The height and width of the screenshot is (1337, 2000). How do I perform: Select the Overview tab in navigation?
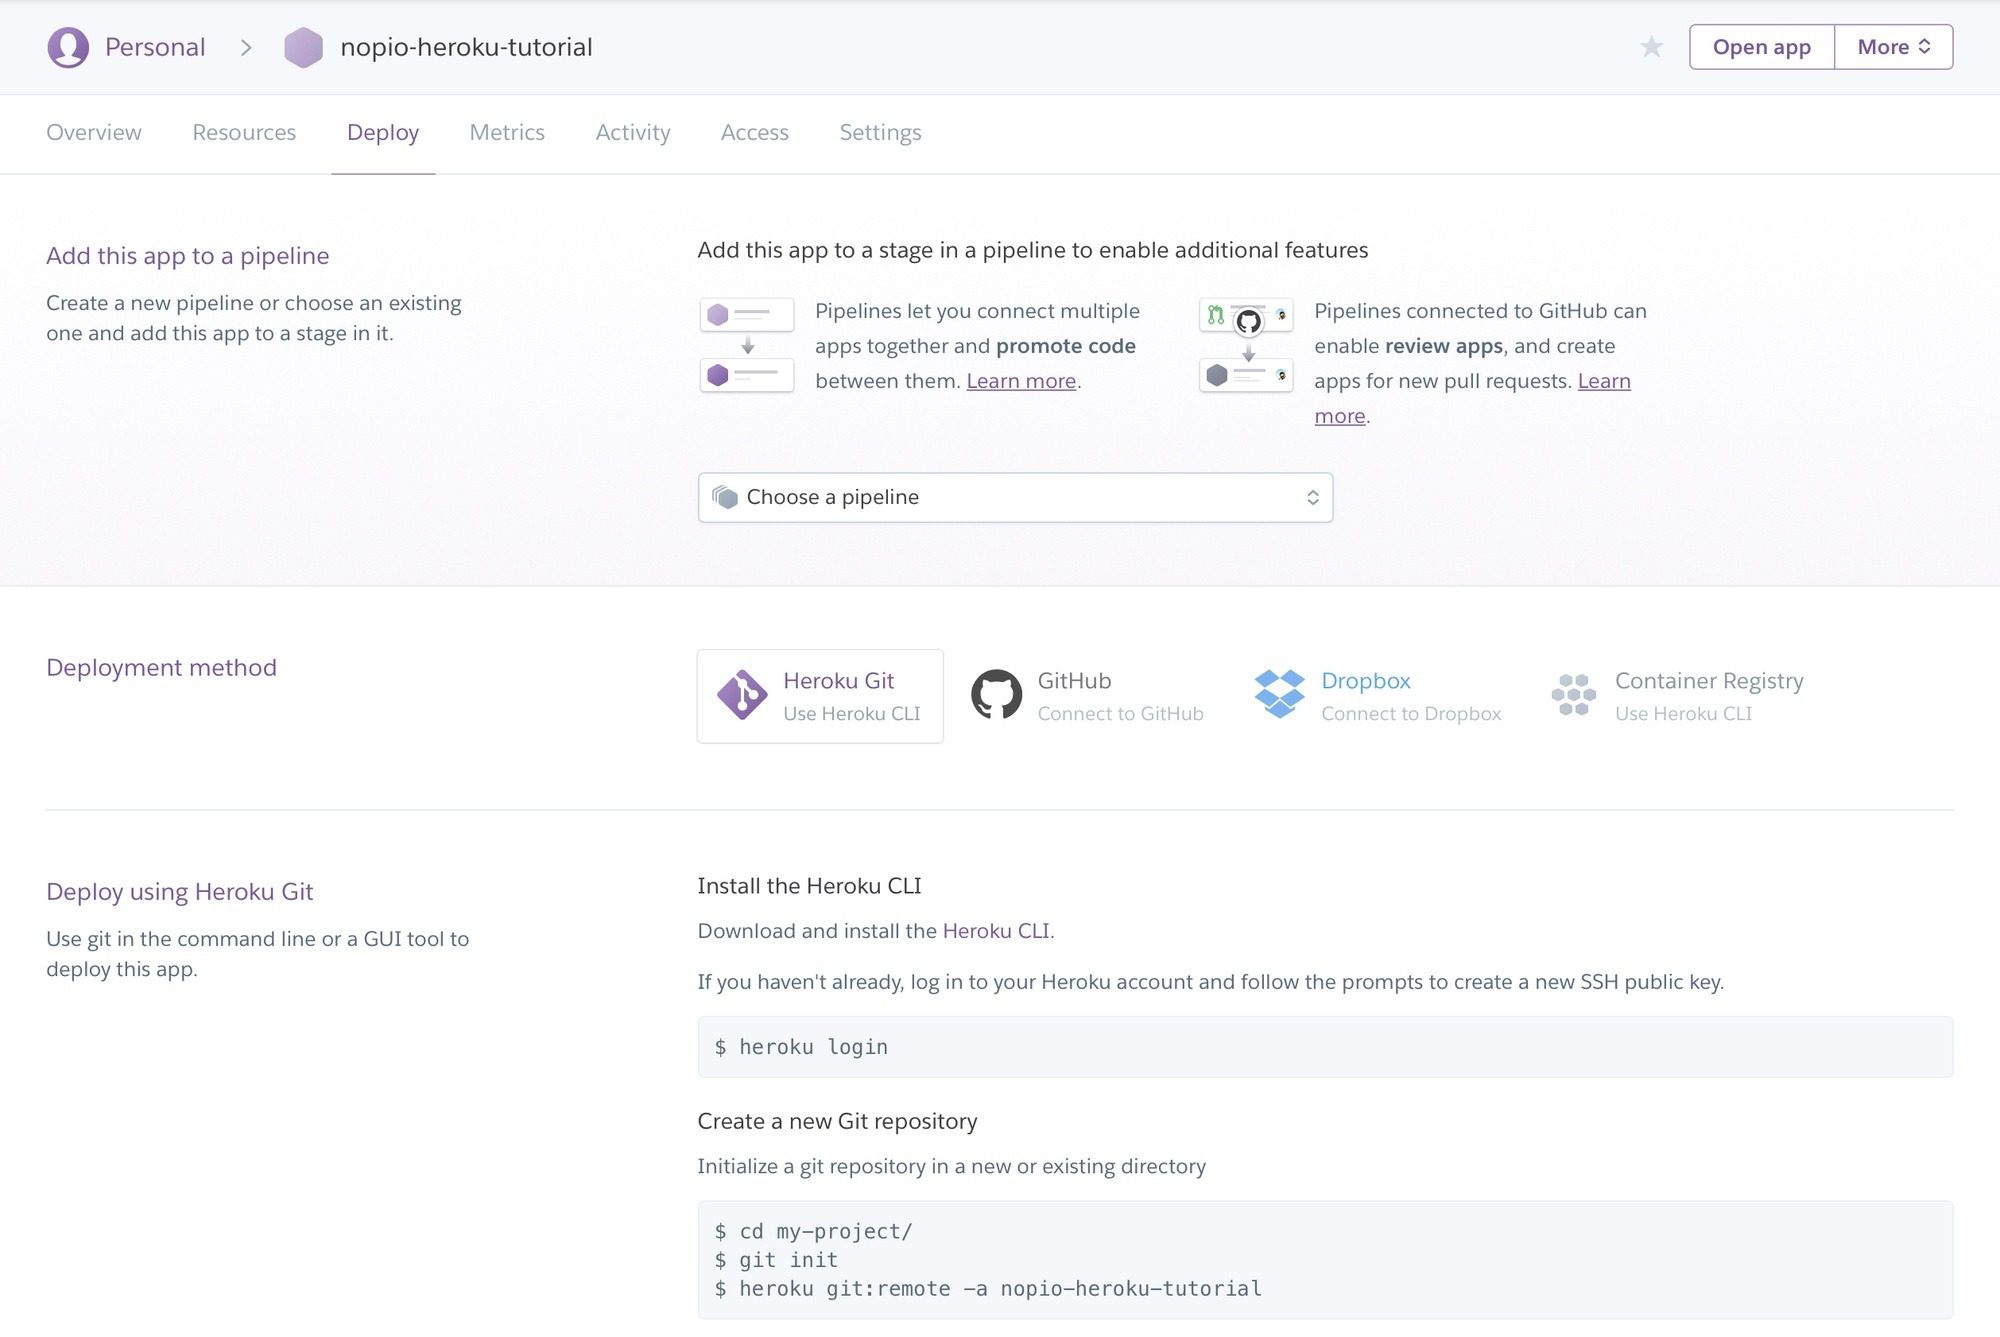tap(94, 131)
